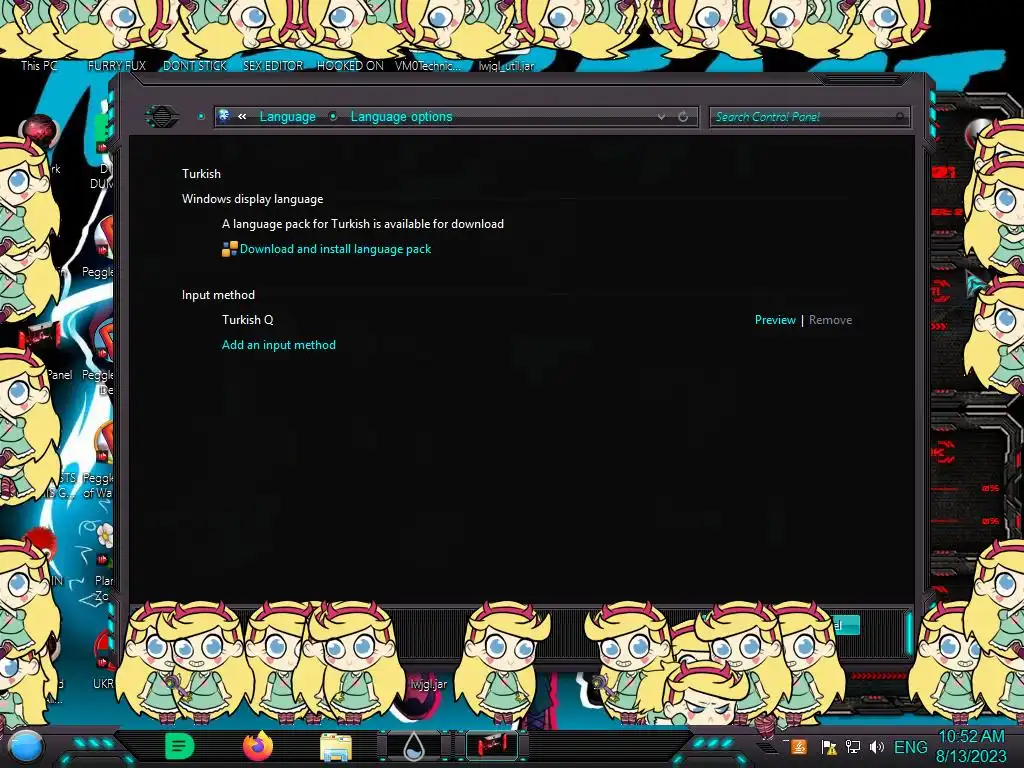
Task: Preview the Turkish Q input method
Action: 775,320
